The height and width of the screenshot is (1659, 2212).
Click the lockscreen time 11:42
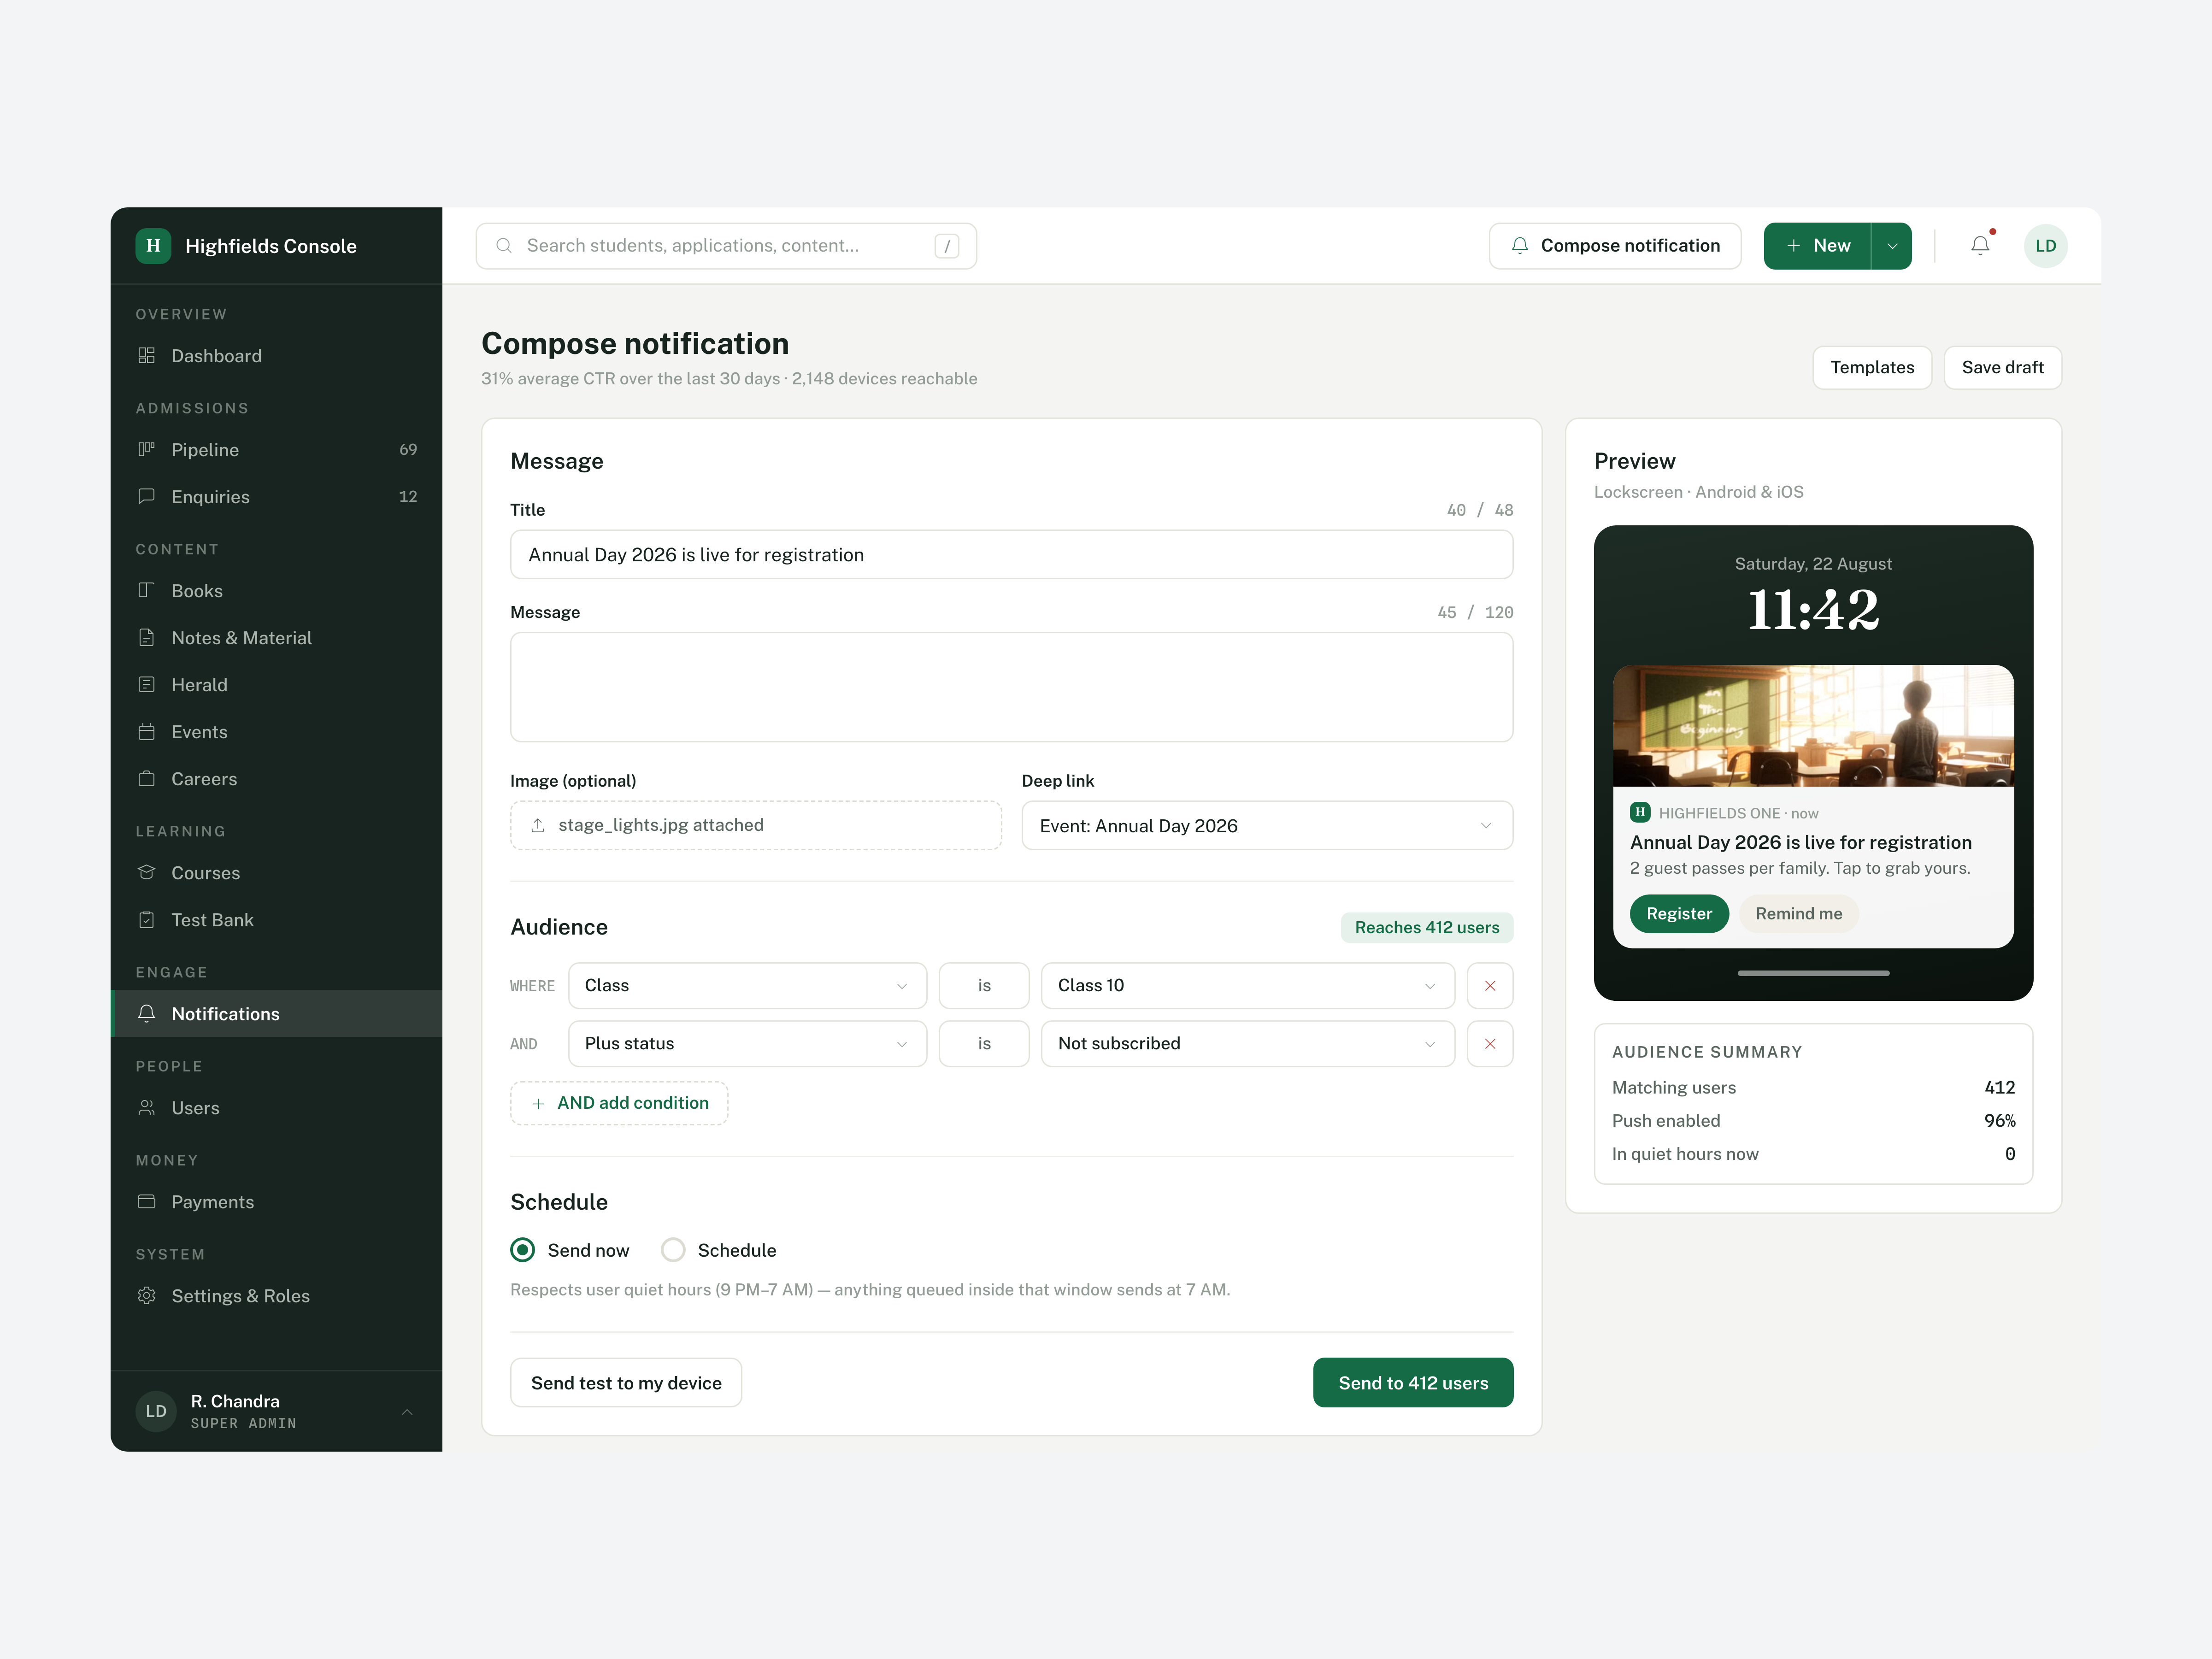[x=1813, y=610]
